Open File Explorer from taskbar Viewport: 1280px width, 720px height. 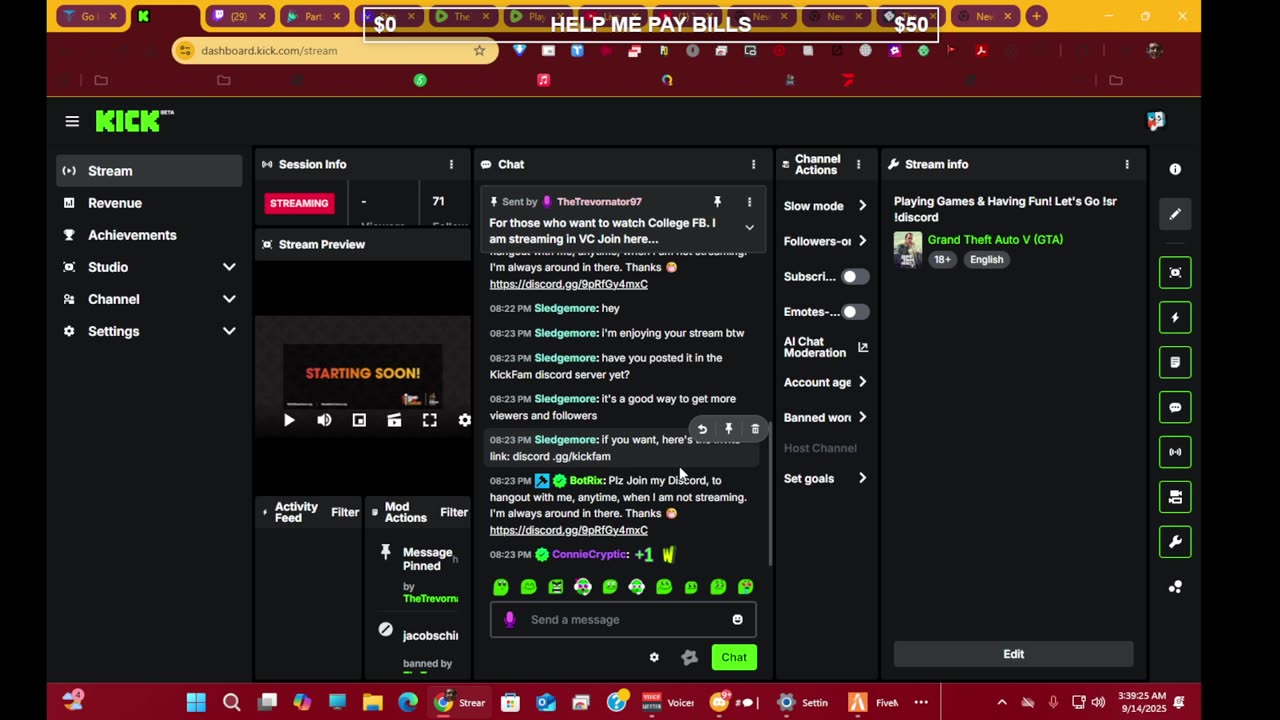[x=372, y=702]
